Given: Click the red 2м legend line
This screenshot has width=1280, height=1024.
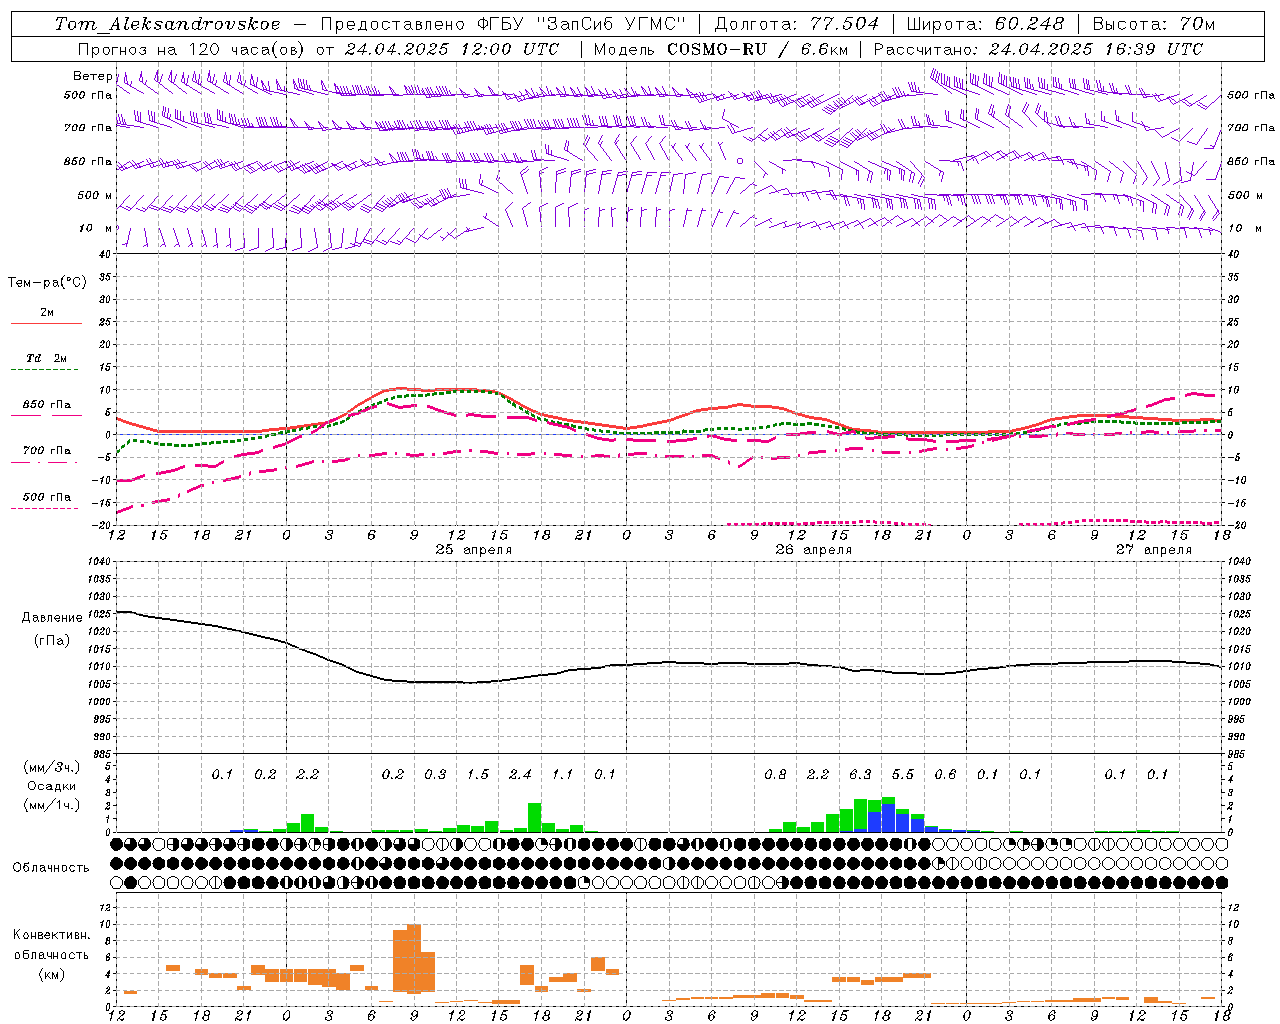Looking at the screenshot, I should 46,323.
